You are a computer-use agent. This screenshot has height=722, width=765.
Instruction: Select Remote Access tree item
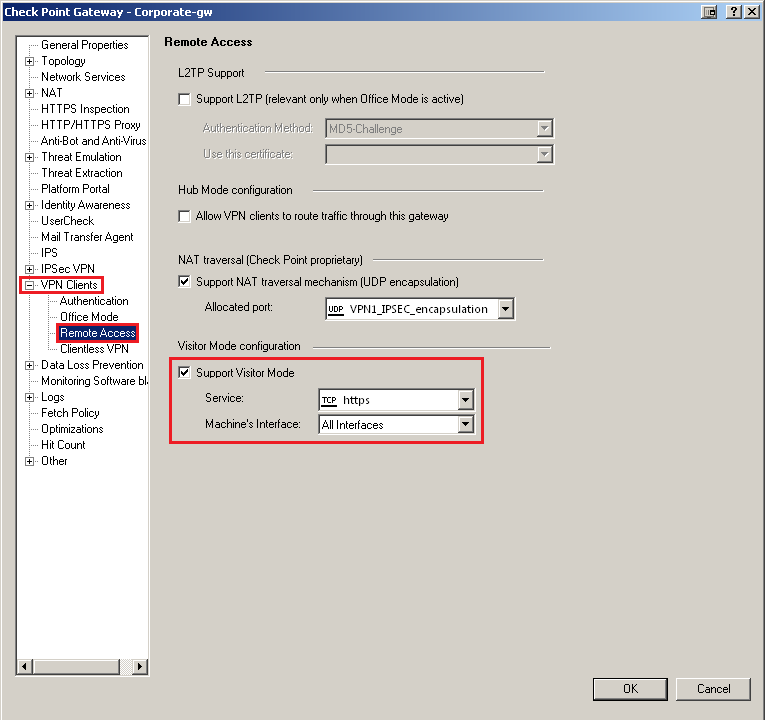pos(98,333)
